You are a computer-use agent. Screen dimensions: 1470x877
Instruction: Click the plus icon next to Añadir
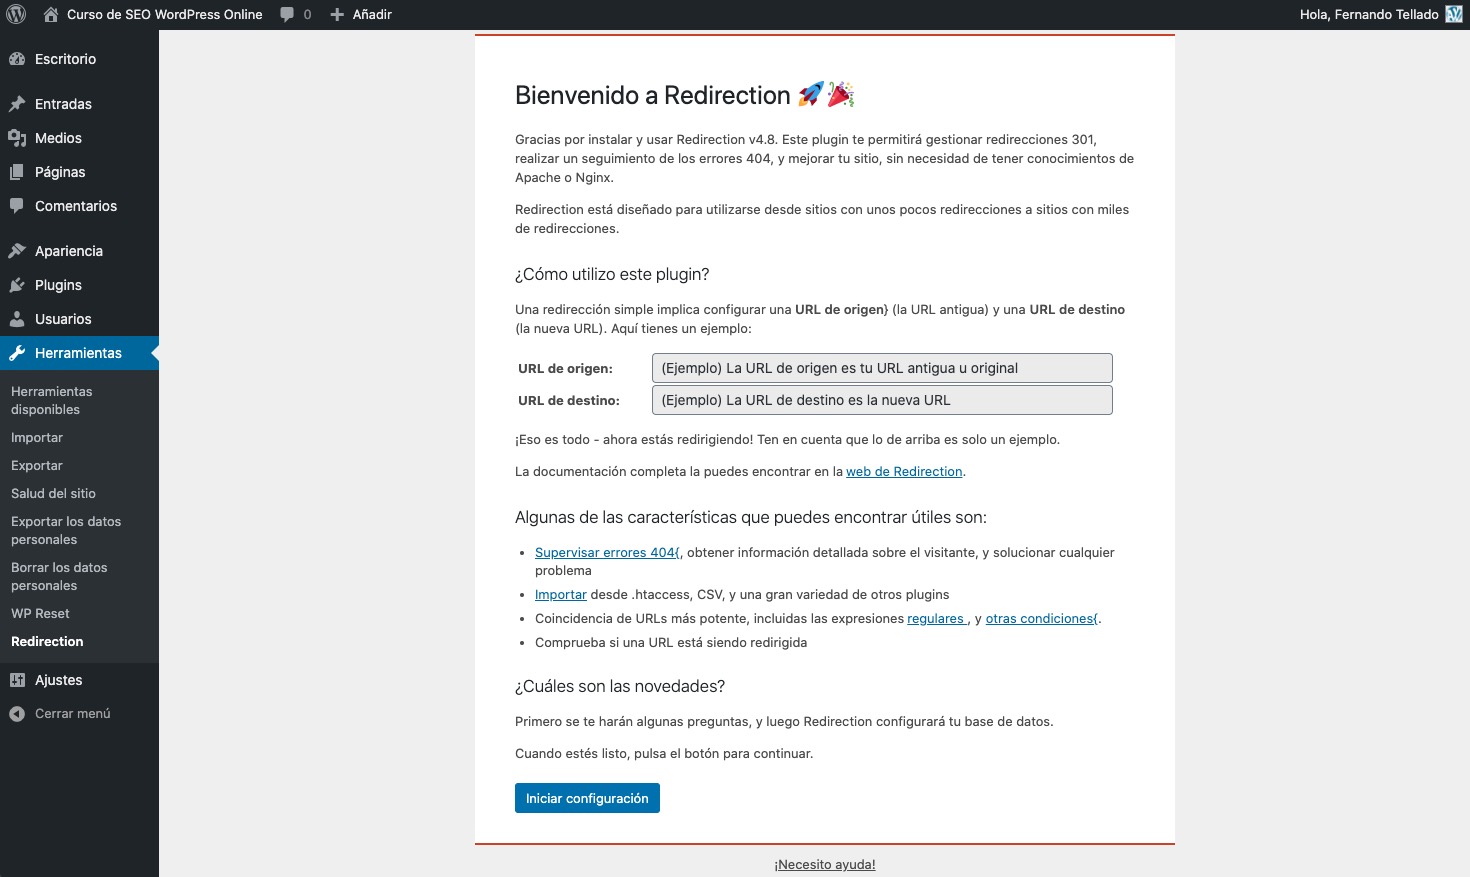click(337, 14)
